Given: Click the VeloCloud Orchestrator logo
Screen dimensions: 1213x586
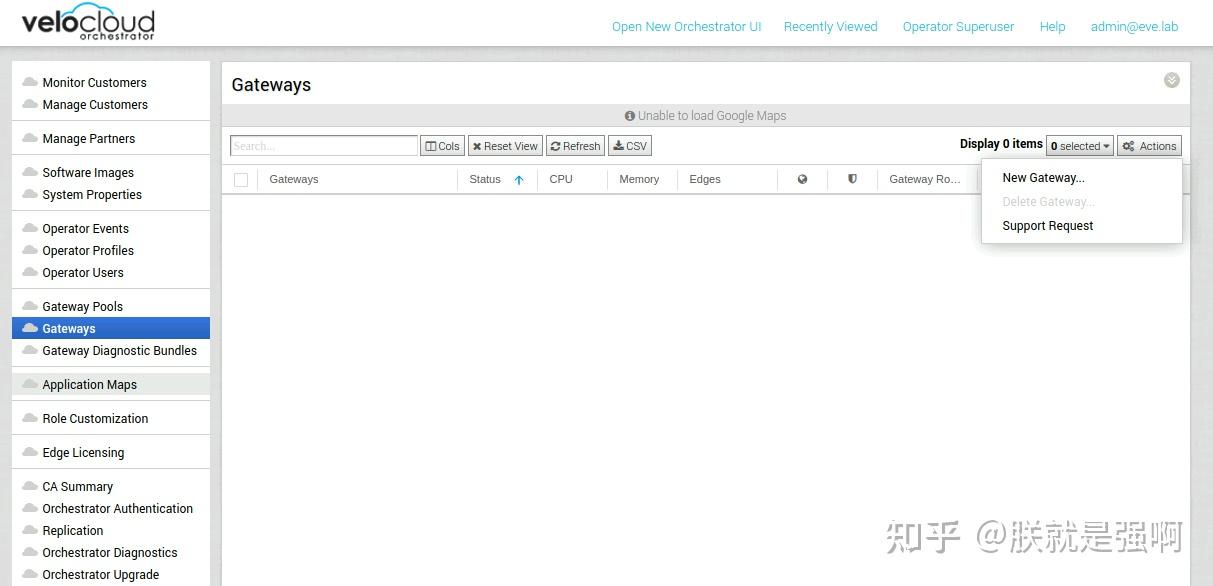Looking at the screenshot, I should (x=87, y=23).
